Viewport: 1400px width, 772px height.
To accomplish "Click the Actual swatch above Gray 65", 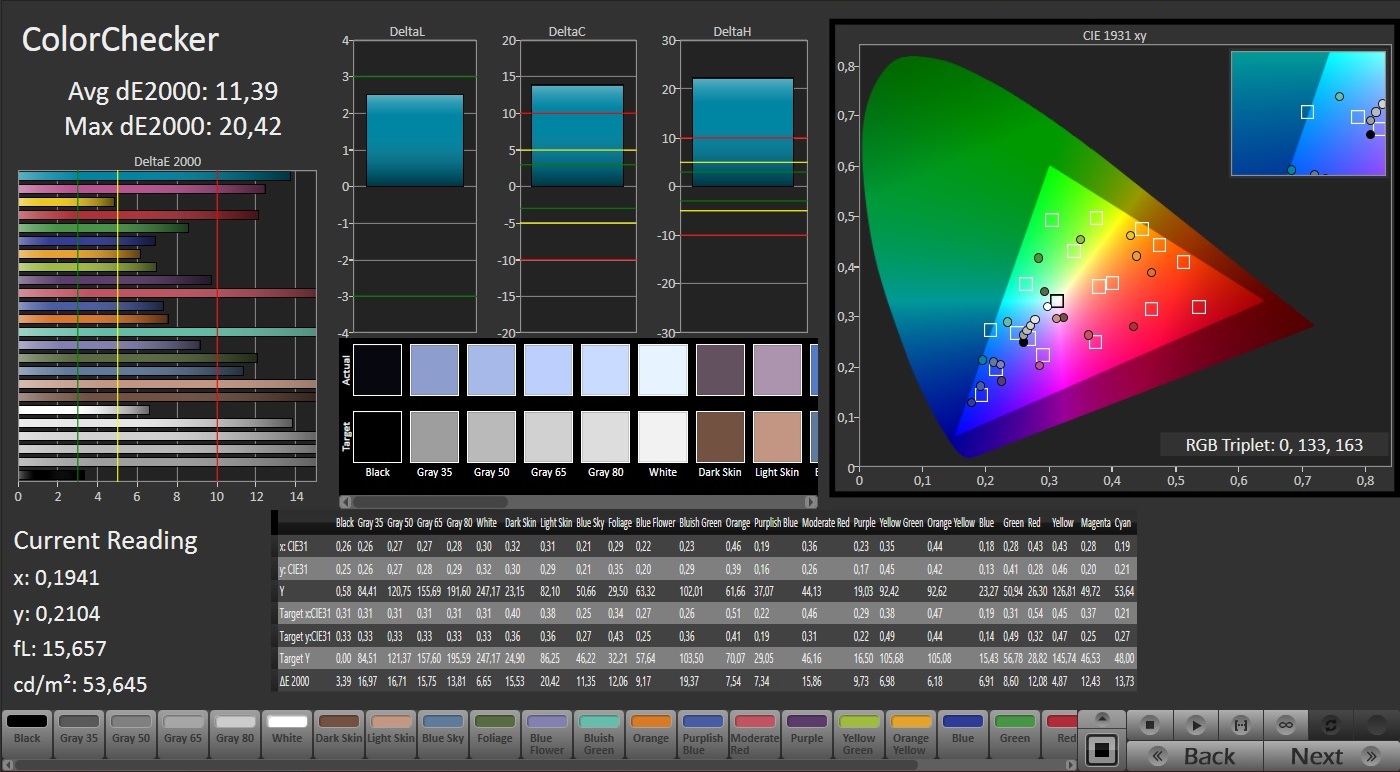I will [x=548, y=370].
